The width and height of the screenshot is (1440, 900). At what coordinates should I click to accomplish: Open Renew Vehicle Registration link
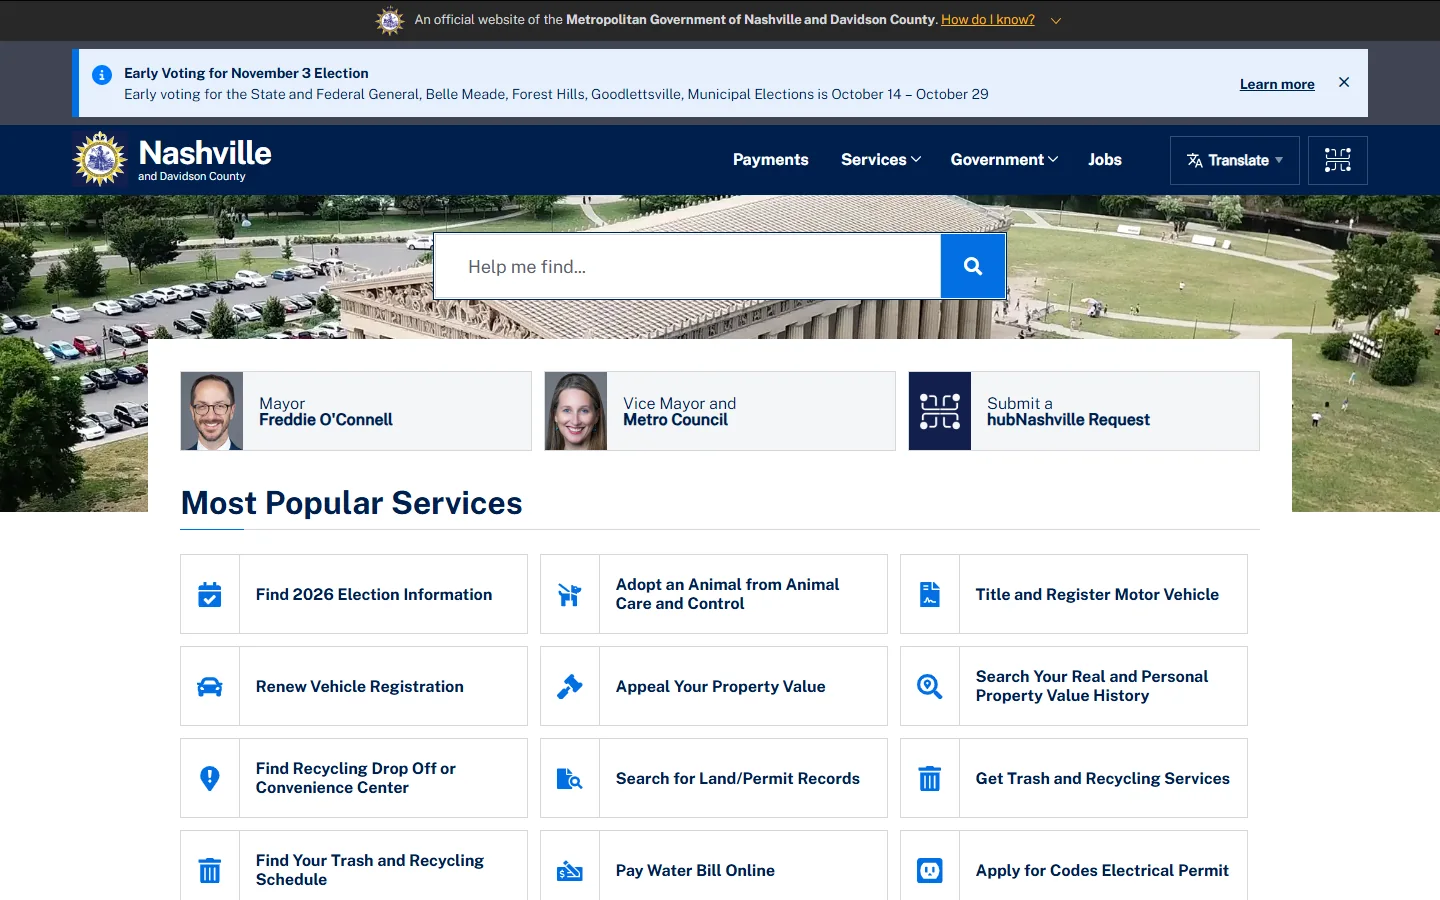pyautogui.click(x=360, y=686)
